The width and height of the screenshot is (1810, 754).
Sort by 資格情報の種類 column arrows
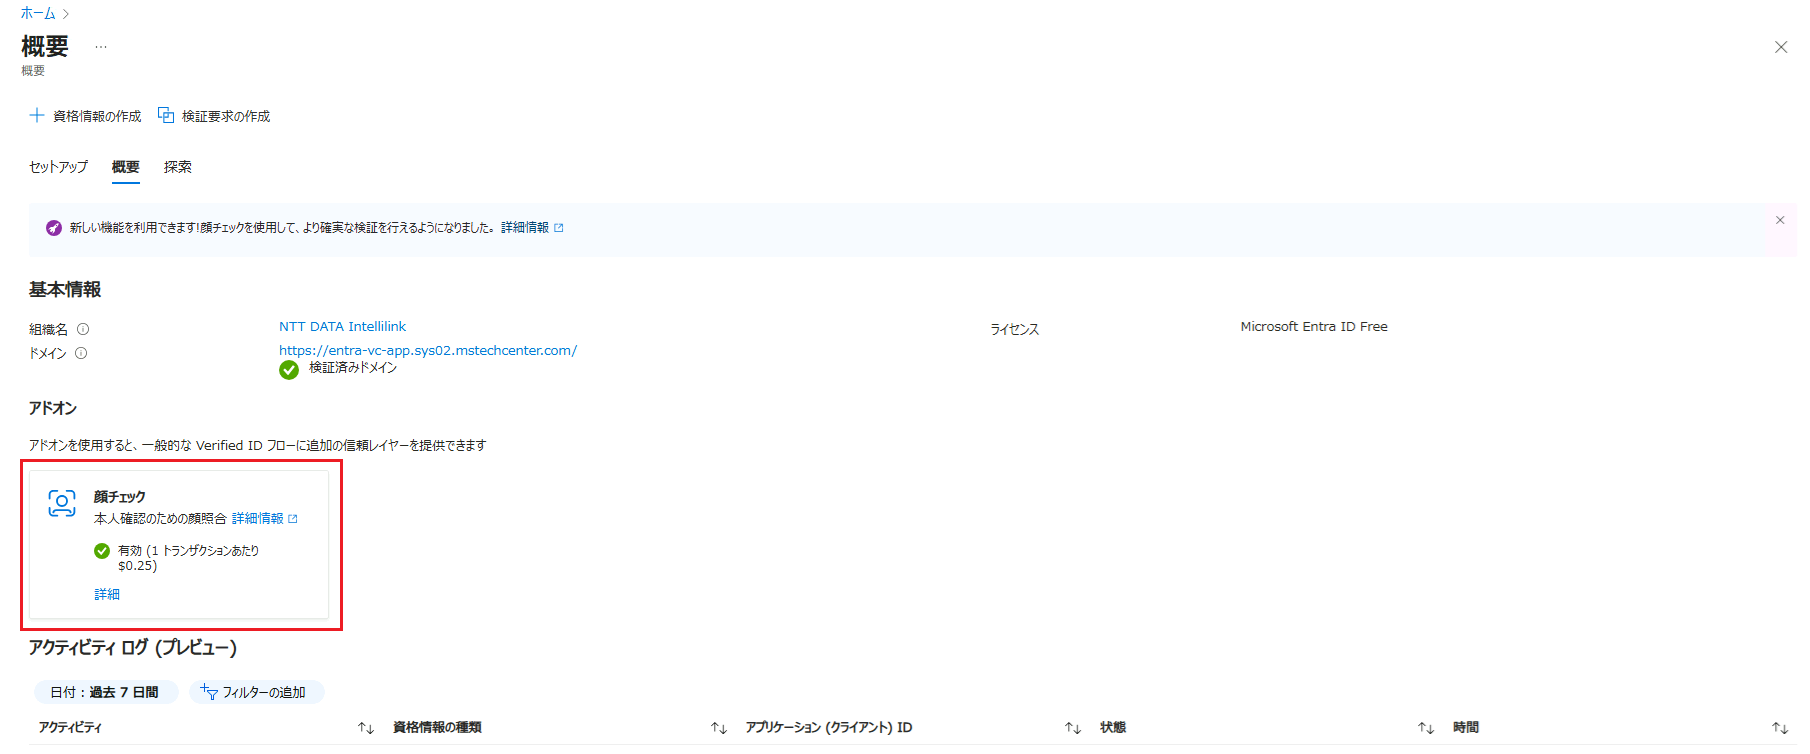pyautogui.click(x=718, y=728)
